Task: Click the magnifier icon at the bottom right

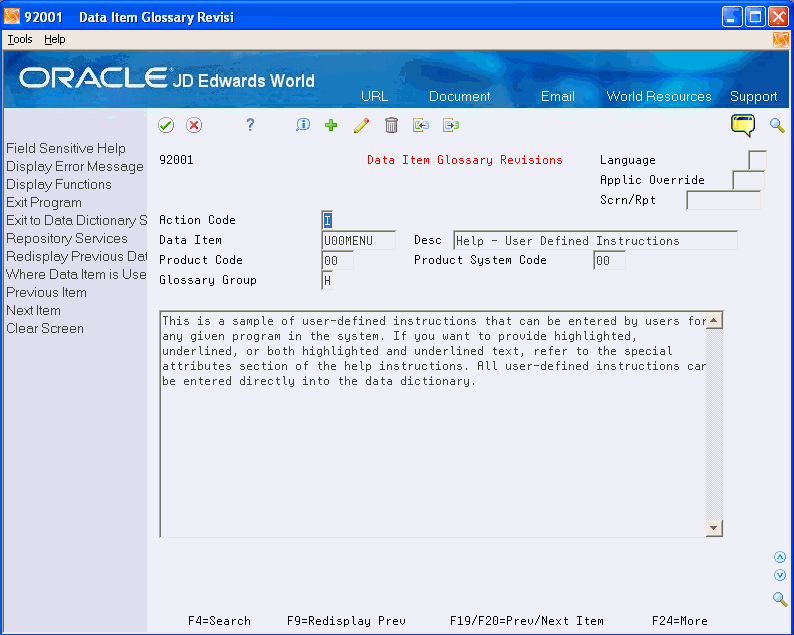Action: point(780,600)
